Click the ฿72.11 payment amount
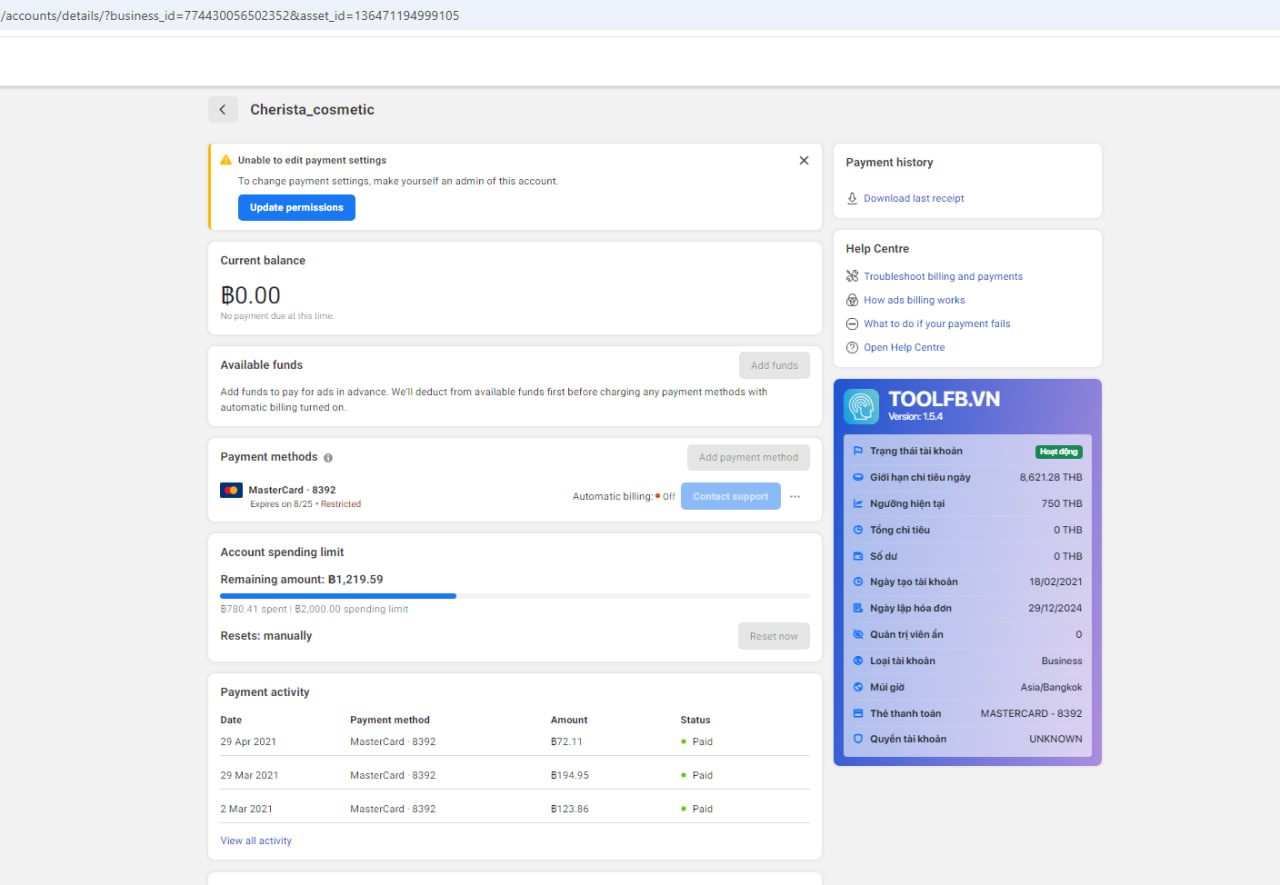 pyautogui.click(x=566, y=742)
